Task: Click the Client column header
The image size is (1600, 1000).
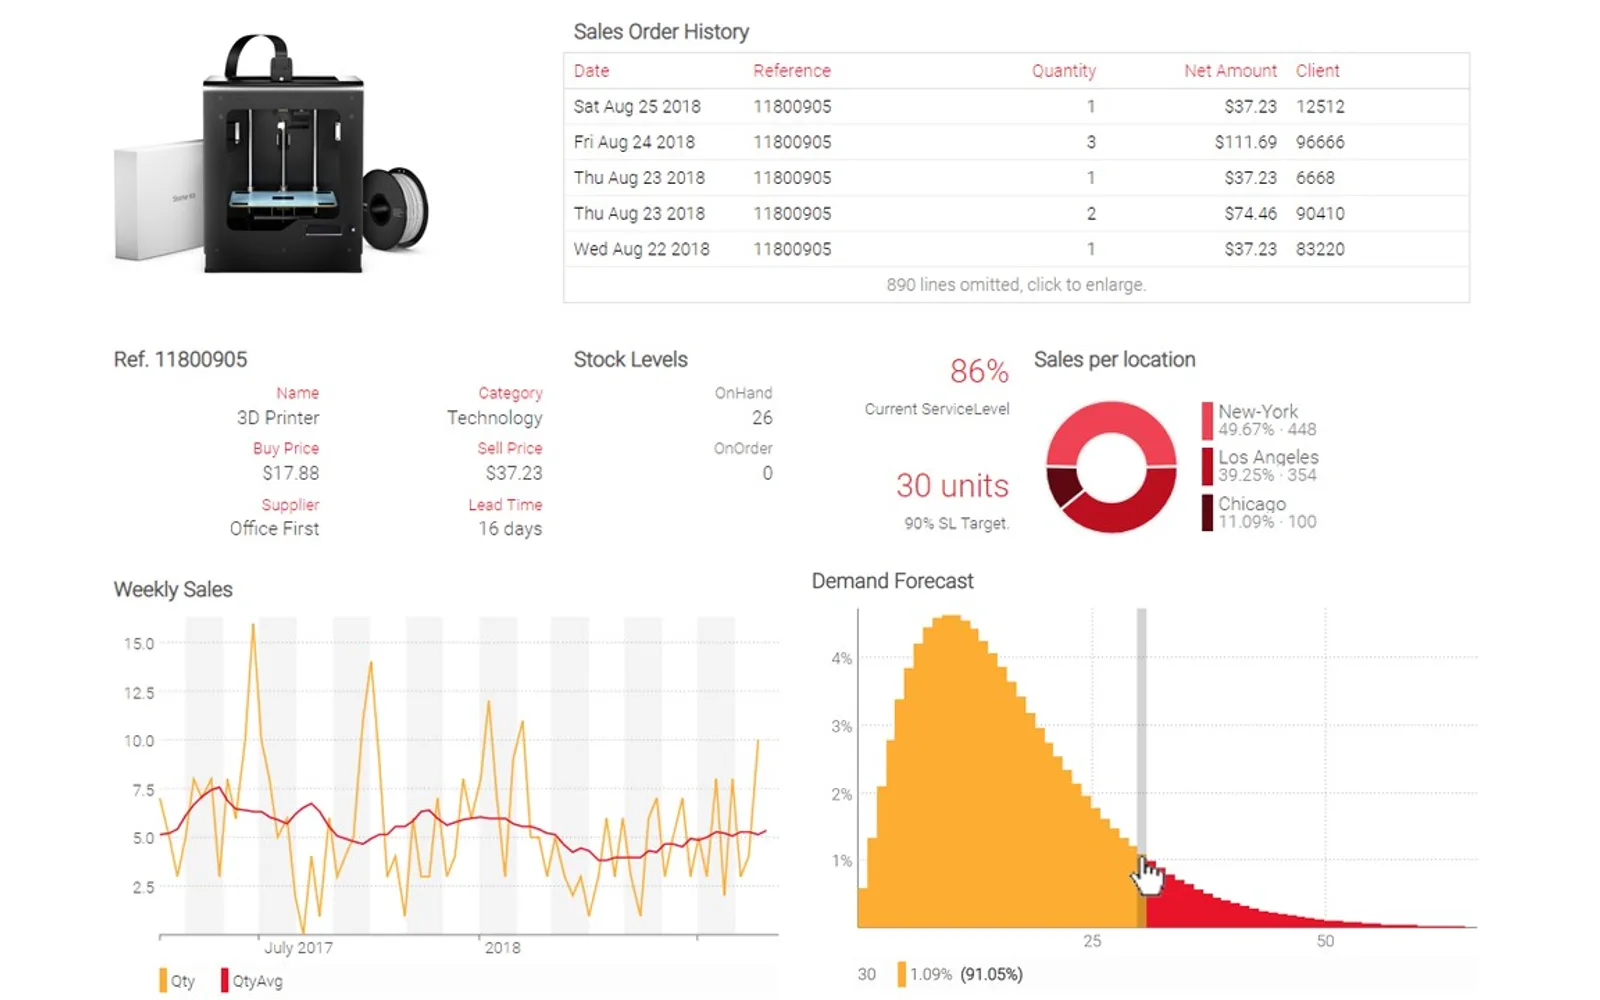Action: (1317, 71)
